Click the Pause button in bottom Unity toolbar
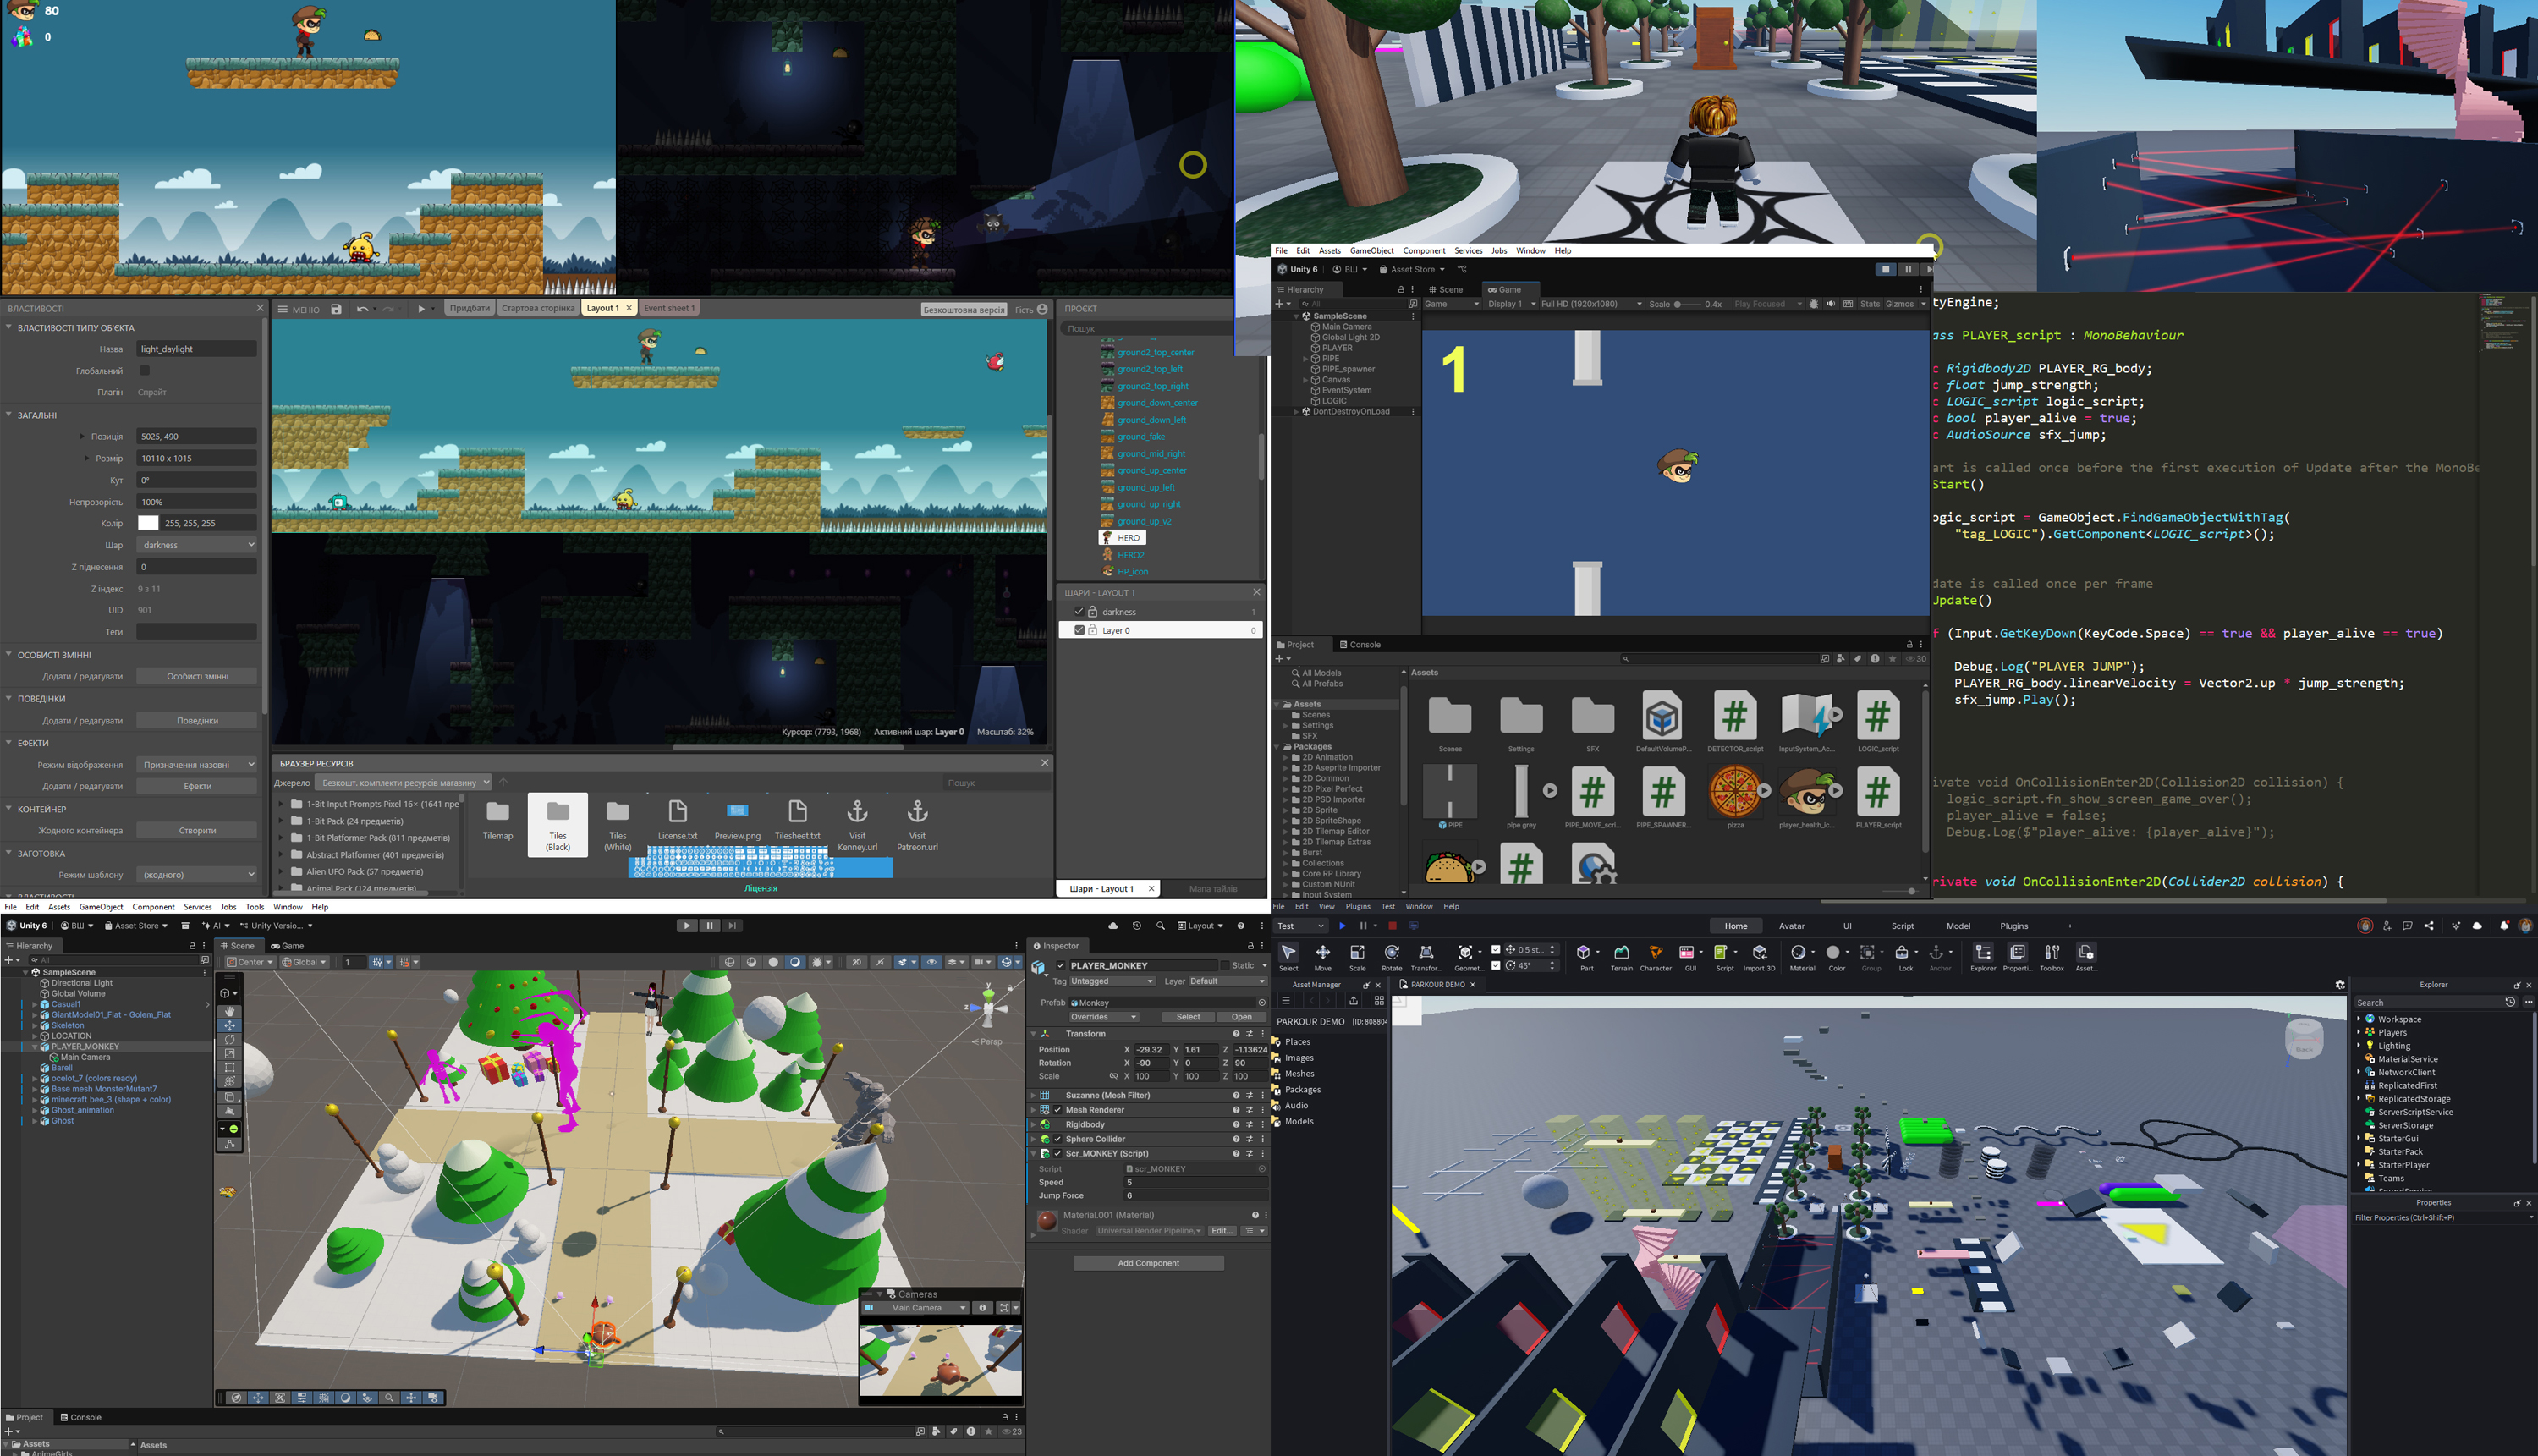This screenshot has height=1456, width=2538. (x=709, y=926)
